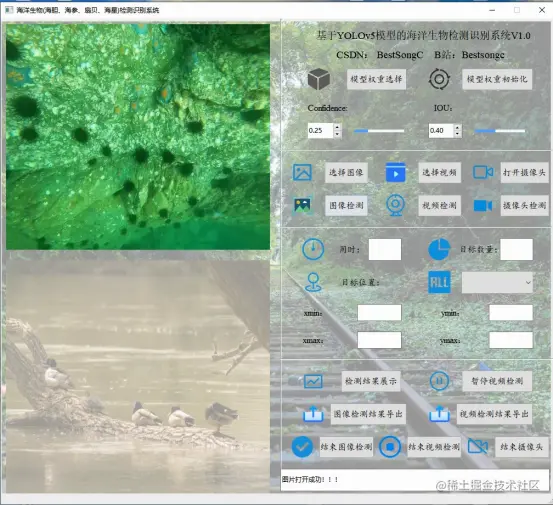Click the pie chart icon next to 目标数量

click(x=439, y=249)
